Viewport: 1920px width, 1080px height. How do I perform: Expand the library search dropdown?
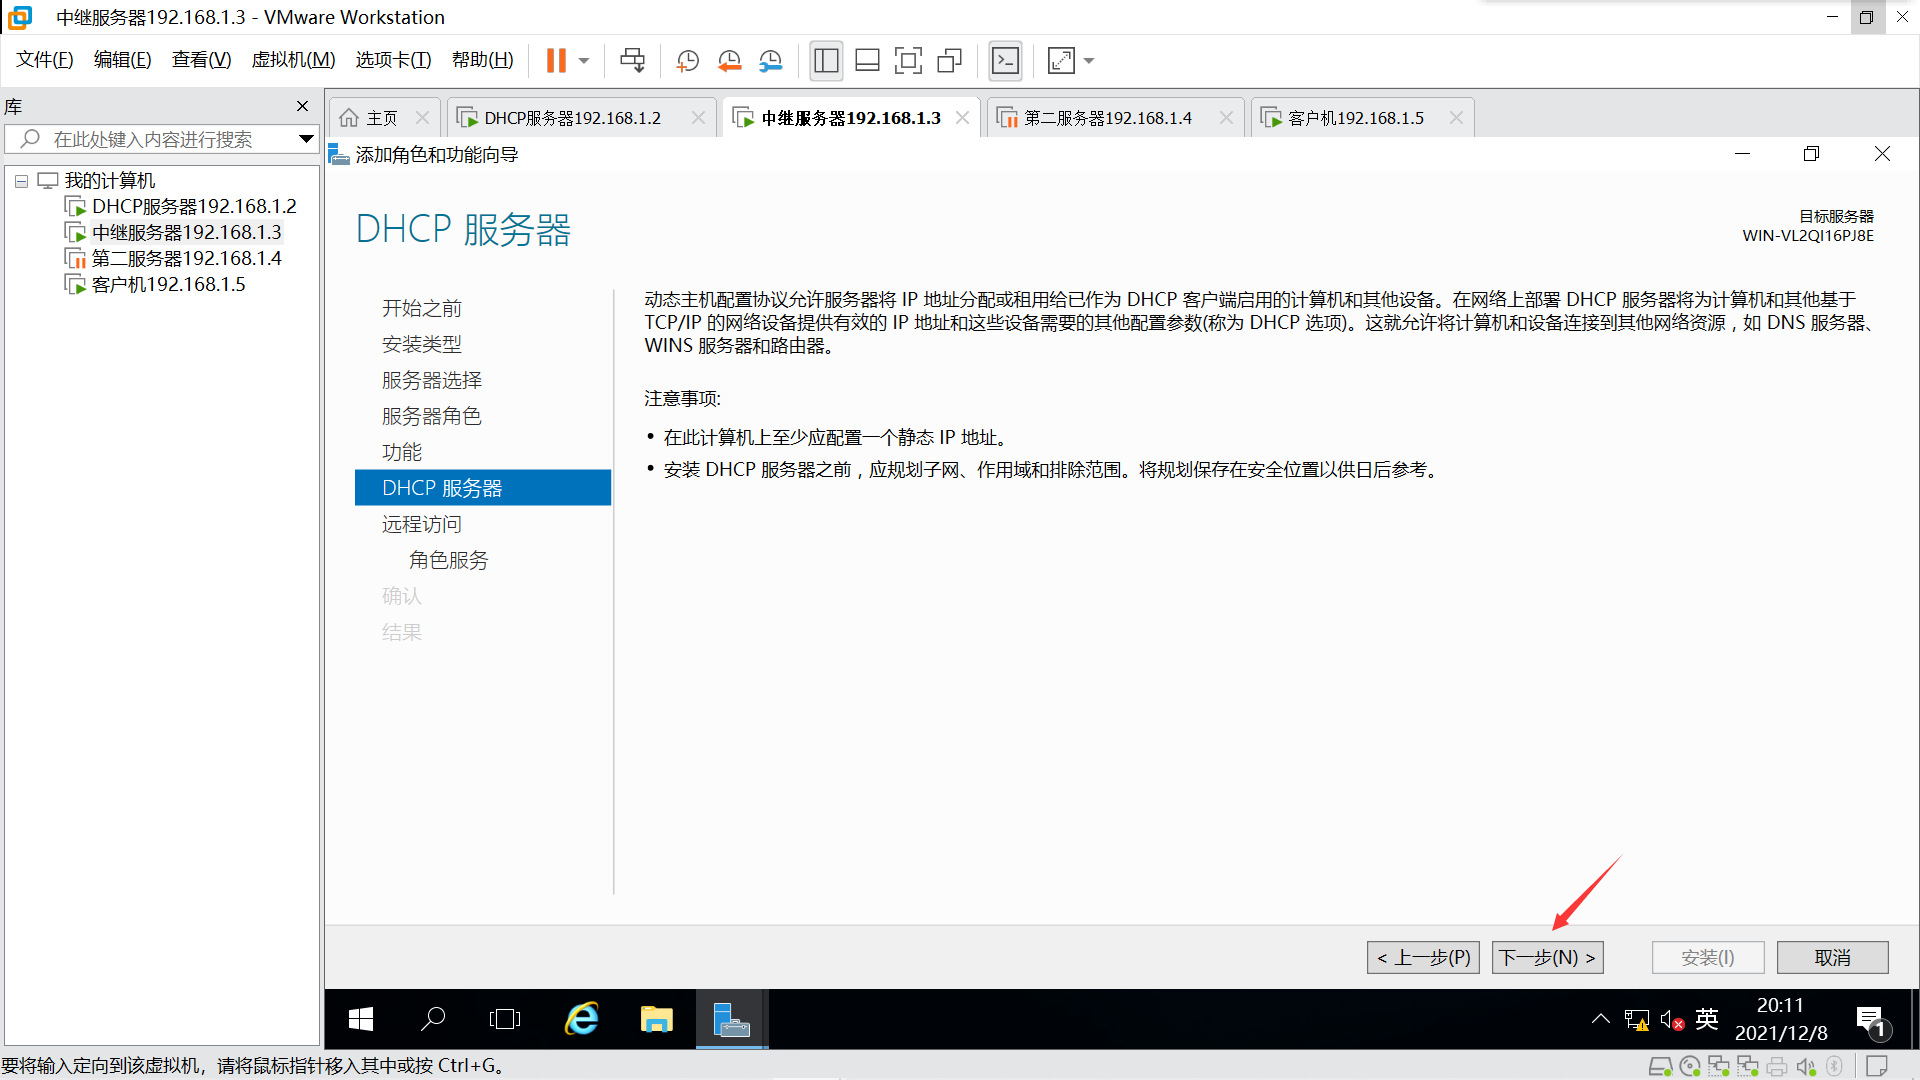coord(306,139)
